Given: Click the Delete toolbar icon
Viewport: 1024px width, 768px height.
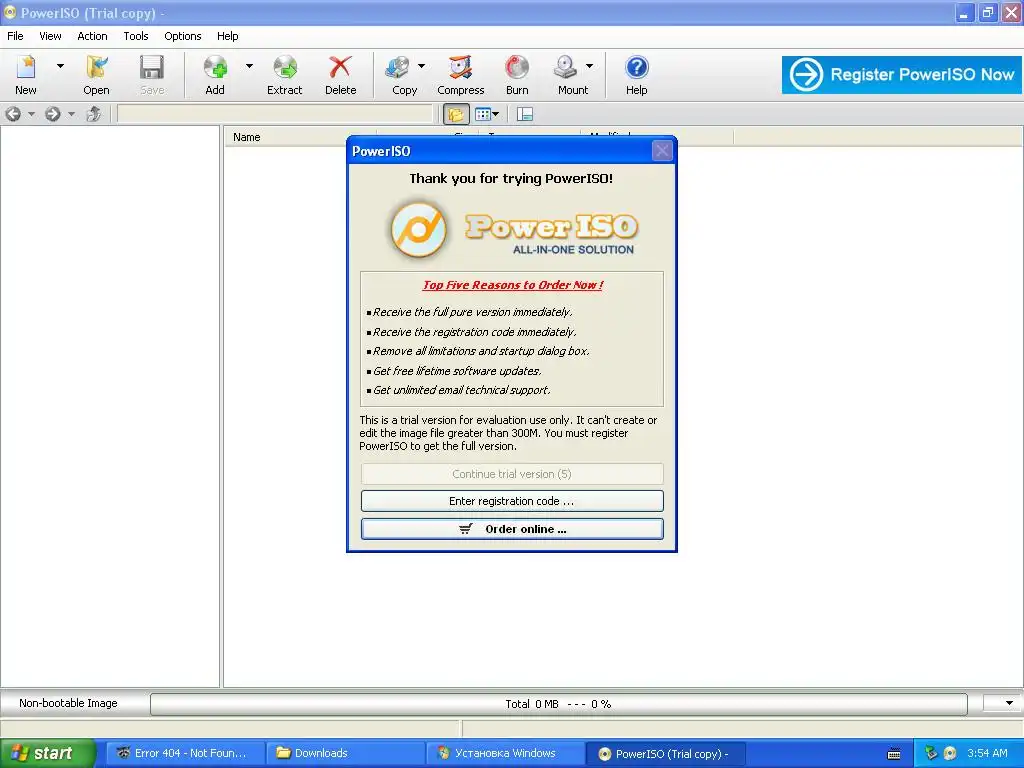Looking at the screenshot, I should coord(340,74).
